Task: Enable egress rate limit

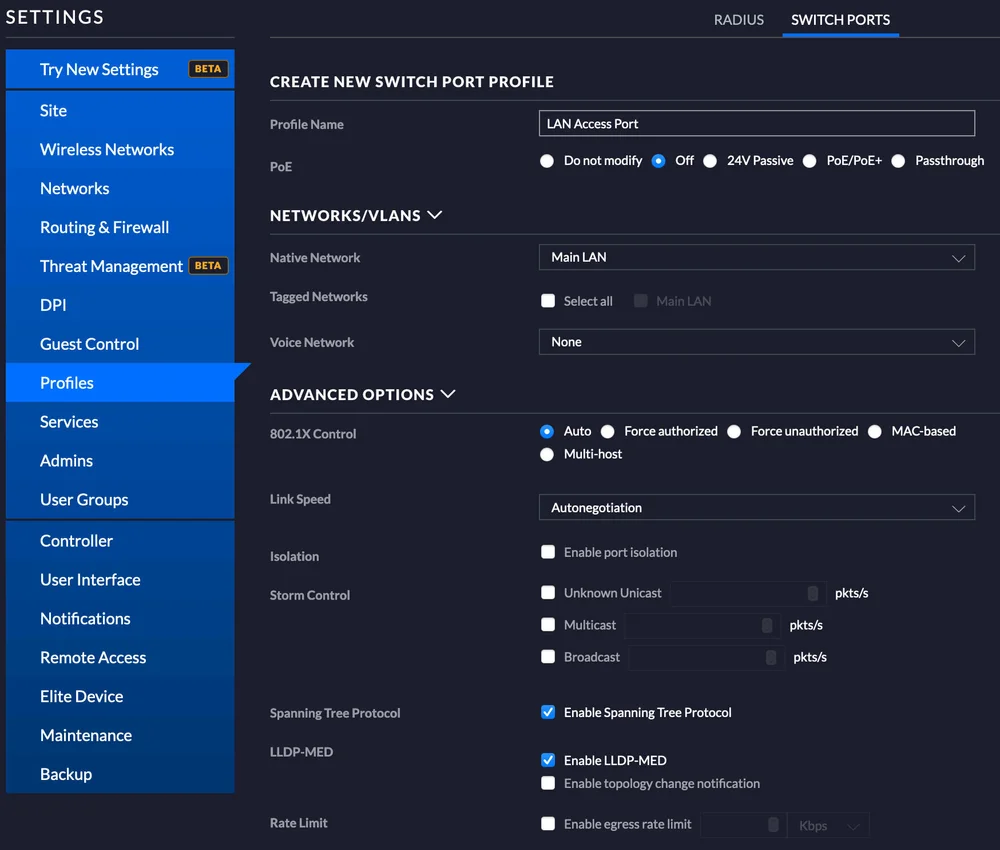Action: coord(548,824)
